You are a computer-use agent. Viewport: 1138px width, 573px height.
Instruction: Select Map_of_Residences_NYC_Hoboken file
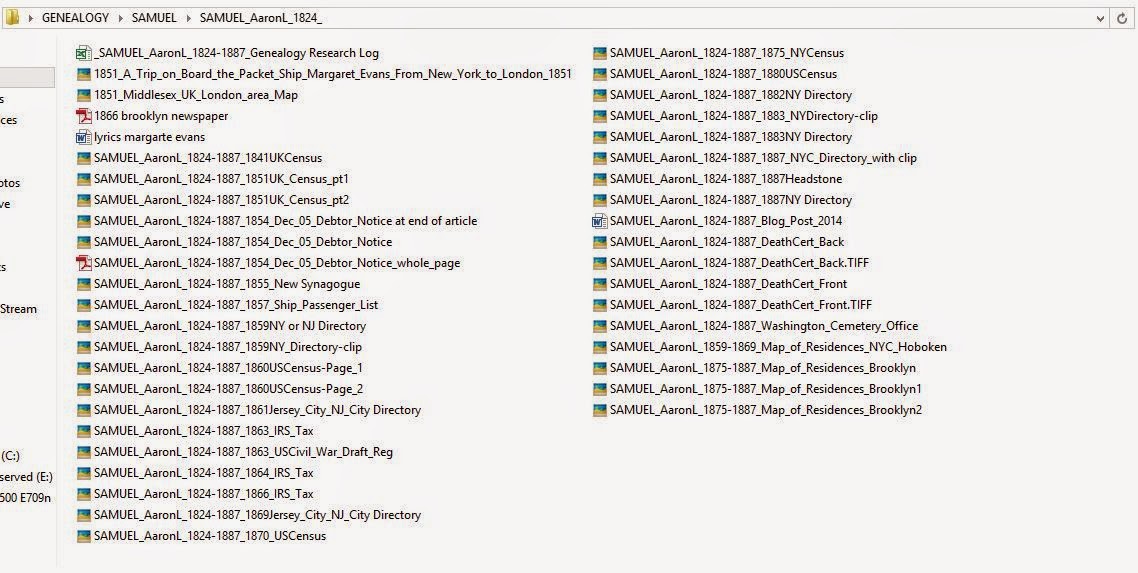[x=778, y=347]
